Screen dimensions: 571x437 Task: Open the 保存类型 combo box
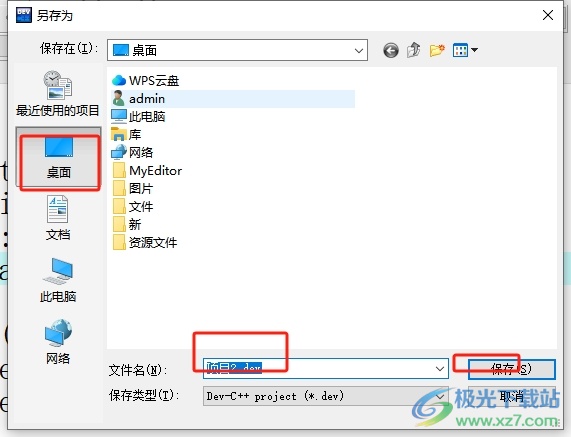pos(325,396)
